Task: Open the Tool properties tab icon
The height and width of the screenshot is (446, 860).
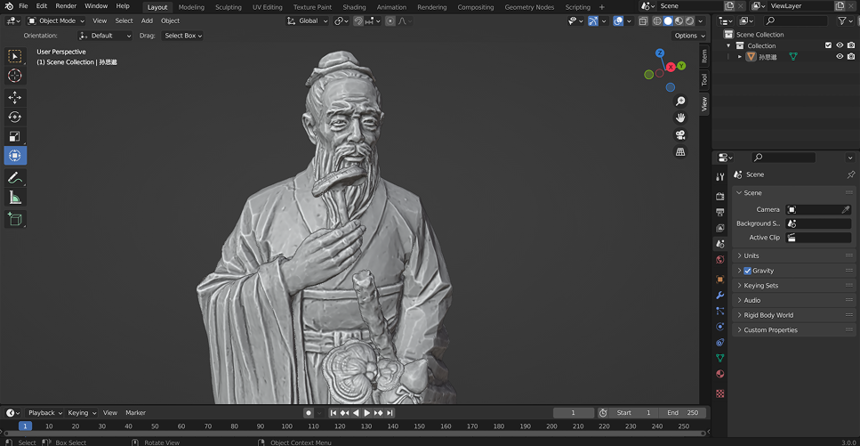Action: click(720, 177)
